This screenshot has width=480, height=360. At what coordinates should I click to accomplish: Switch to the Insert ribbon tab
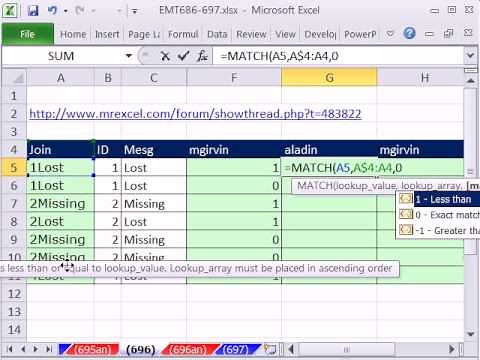[x=107, y=34]
